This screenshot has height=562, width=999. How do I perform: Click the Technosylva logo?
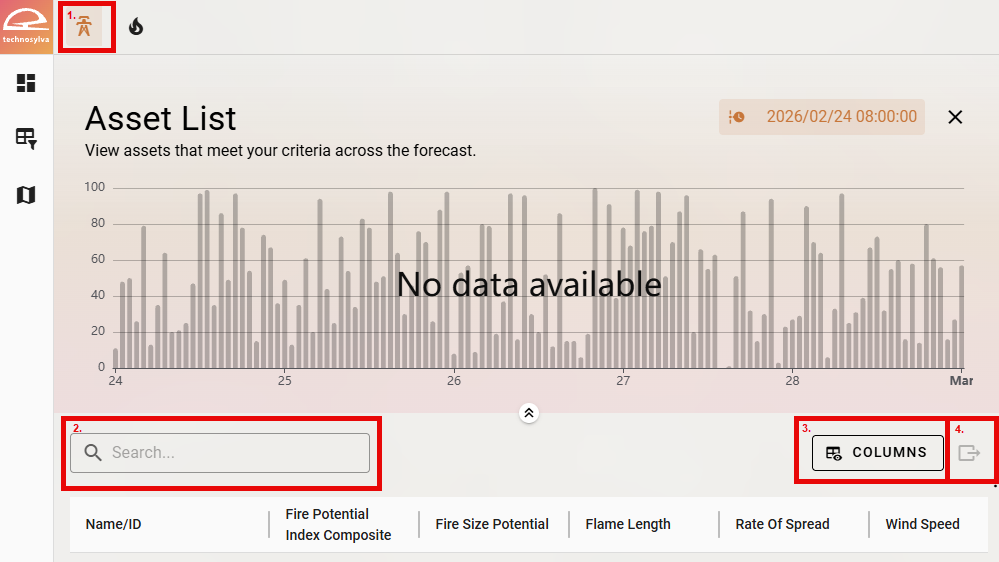coord(26,27)
